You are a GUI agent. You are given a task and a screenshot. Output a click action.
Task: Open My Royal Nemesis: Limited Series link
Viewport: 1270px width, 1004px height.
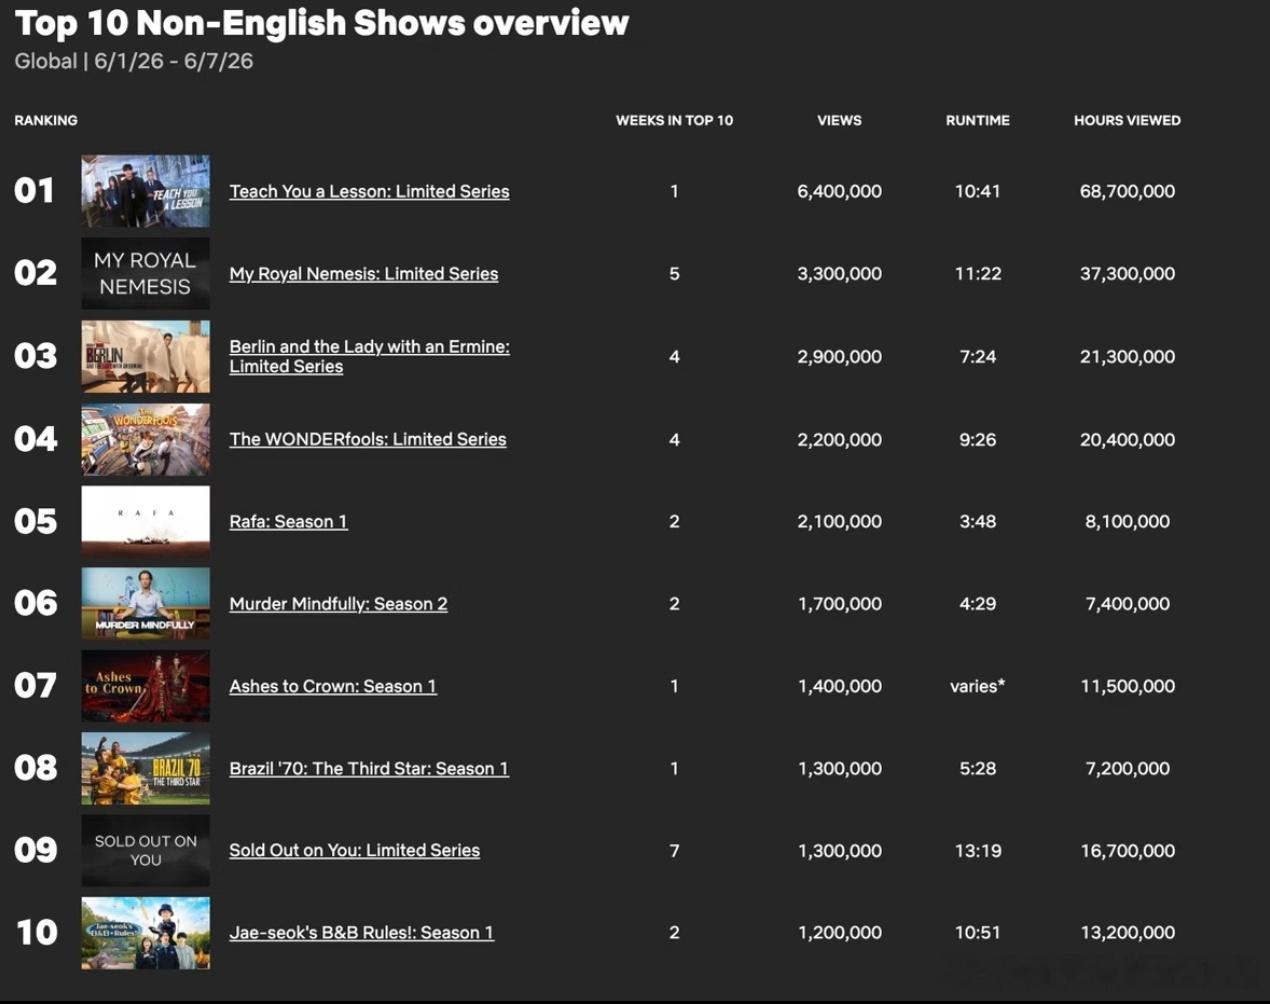[363, 273]
